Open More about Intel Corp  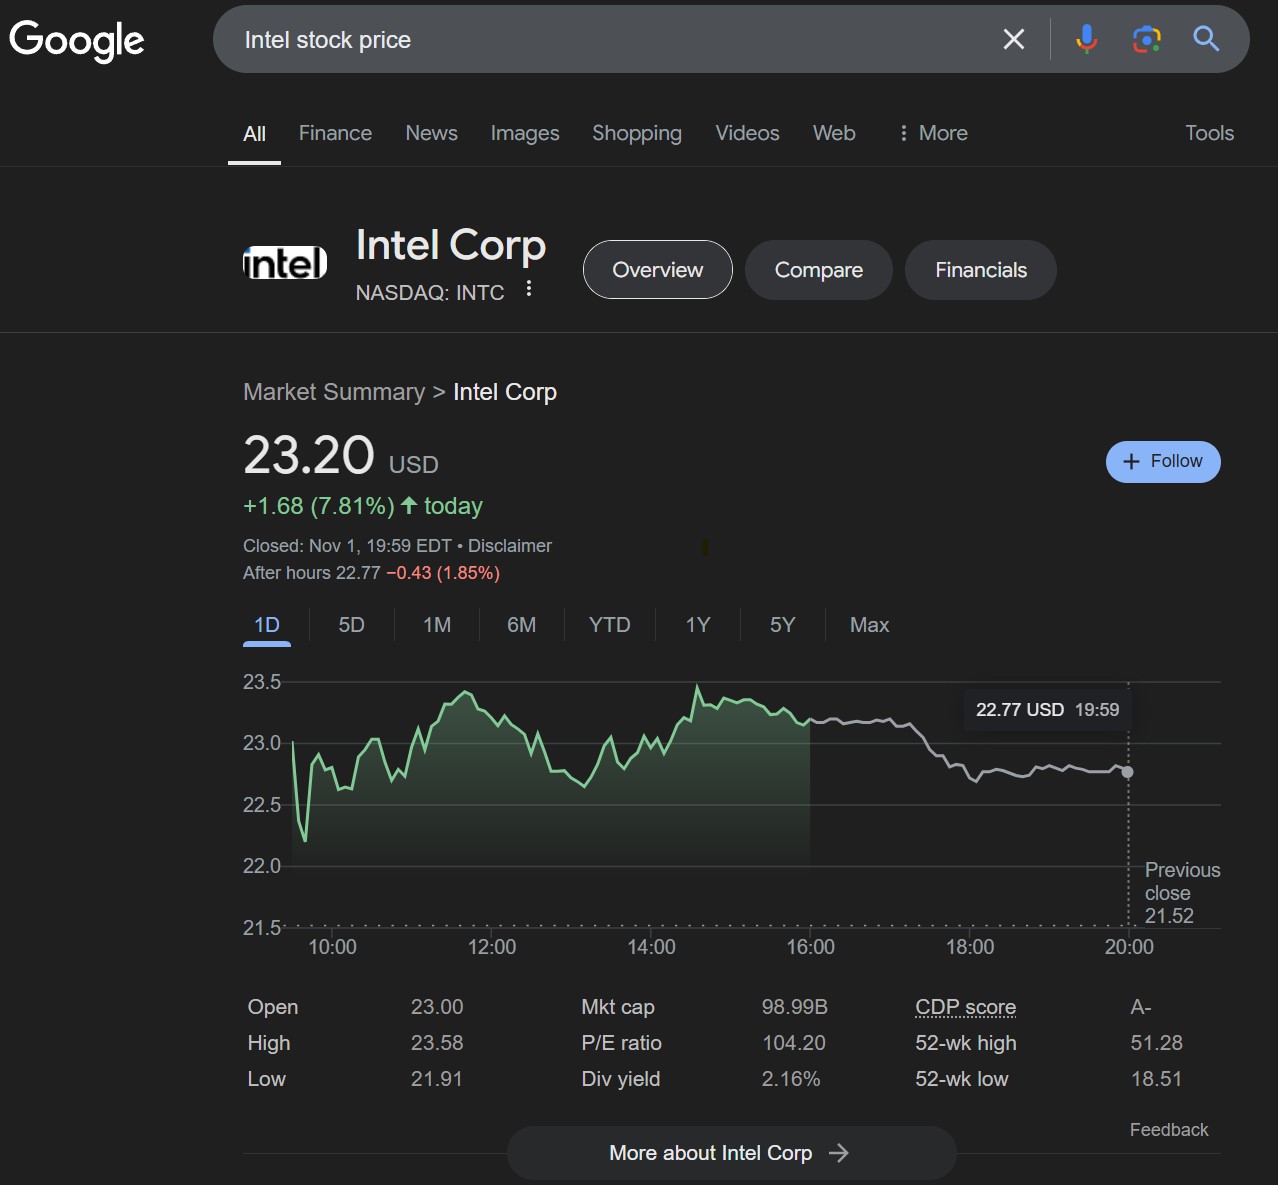coord(730,1153)
